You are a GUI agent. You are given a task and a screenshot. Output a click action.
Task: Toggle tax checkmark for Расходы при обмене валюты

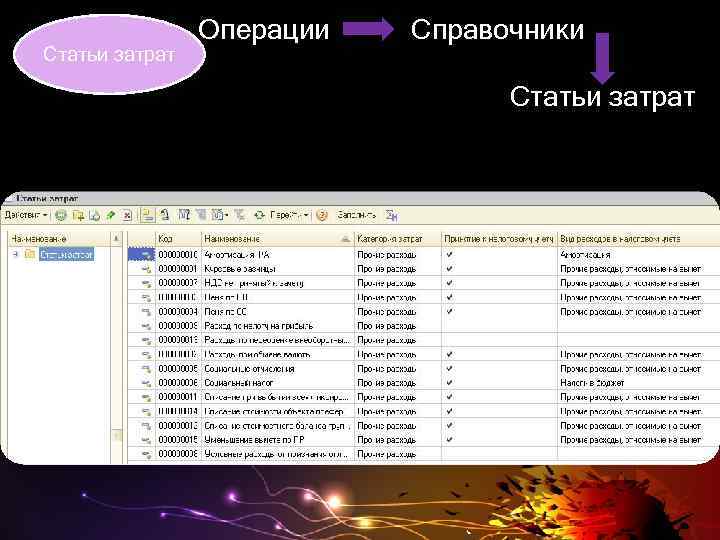click(x=449, y=354)
